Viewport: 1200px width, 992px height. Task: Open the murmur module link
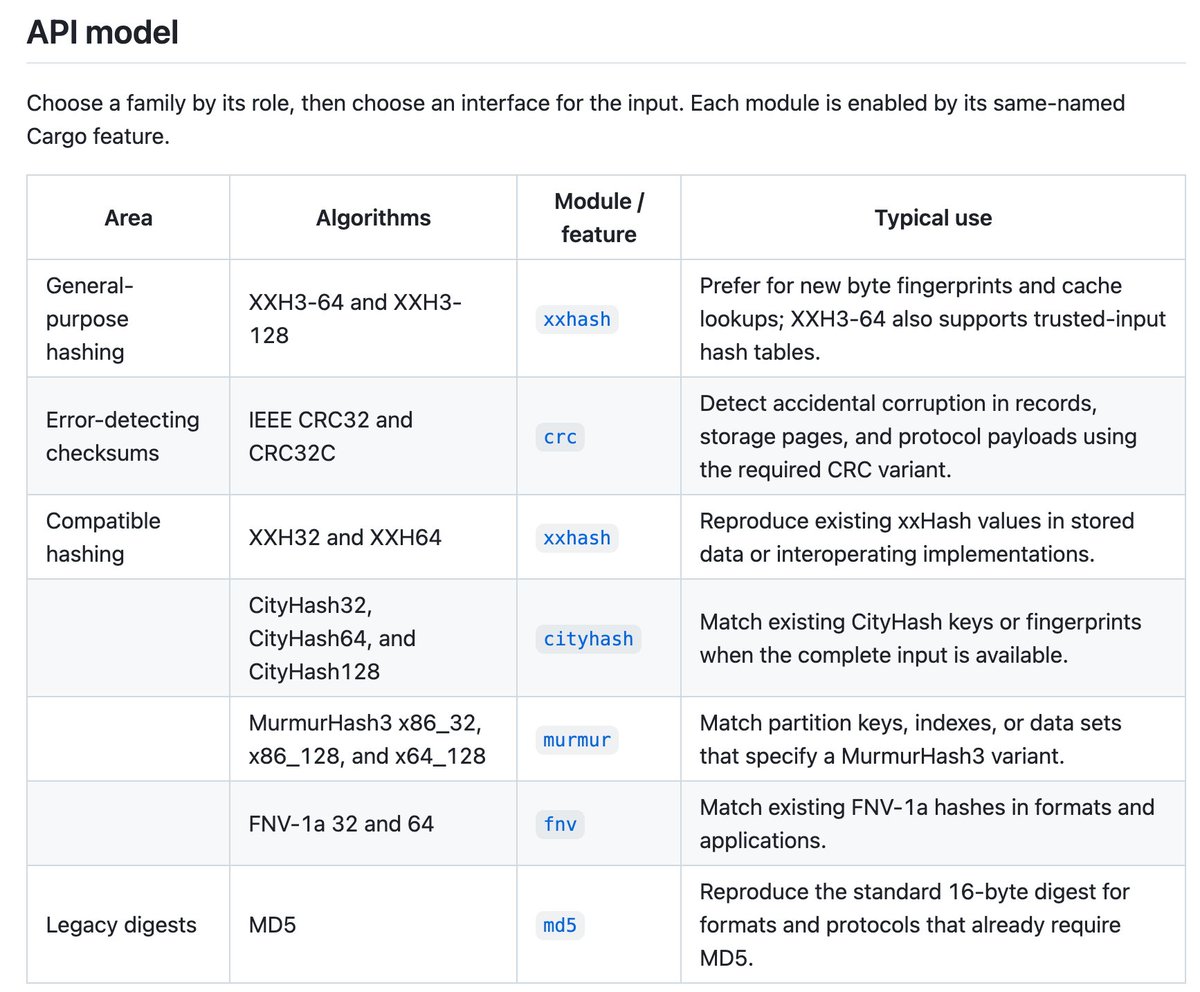tap(578, 740)
